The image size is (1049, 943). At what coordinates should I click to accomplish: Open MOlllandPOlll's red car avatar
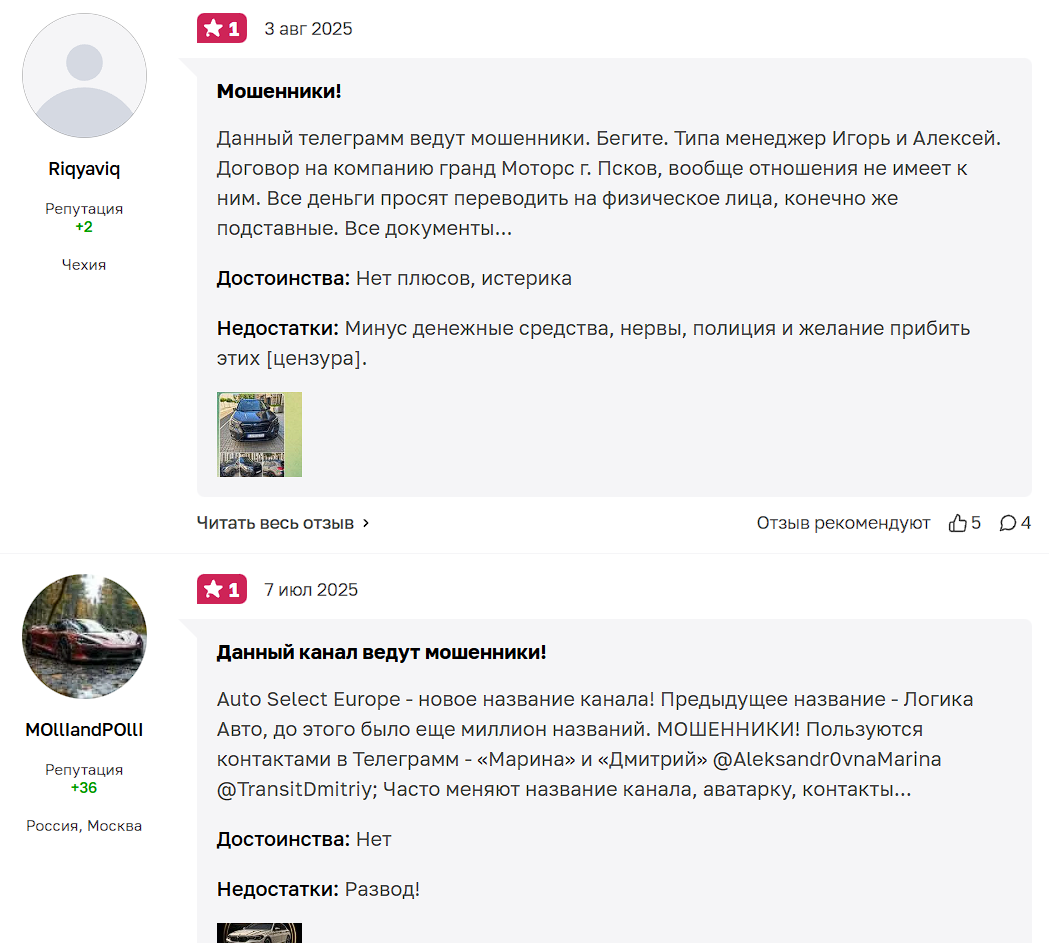[x=84, y=636]
